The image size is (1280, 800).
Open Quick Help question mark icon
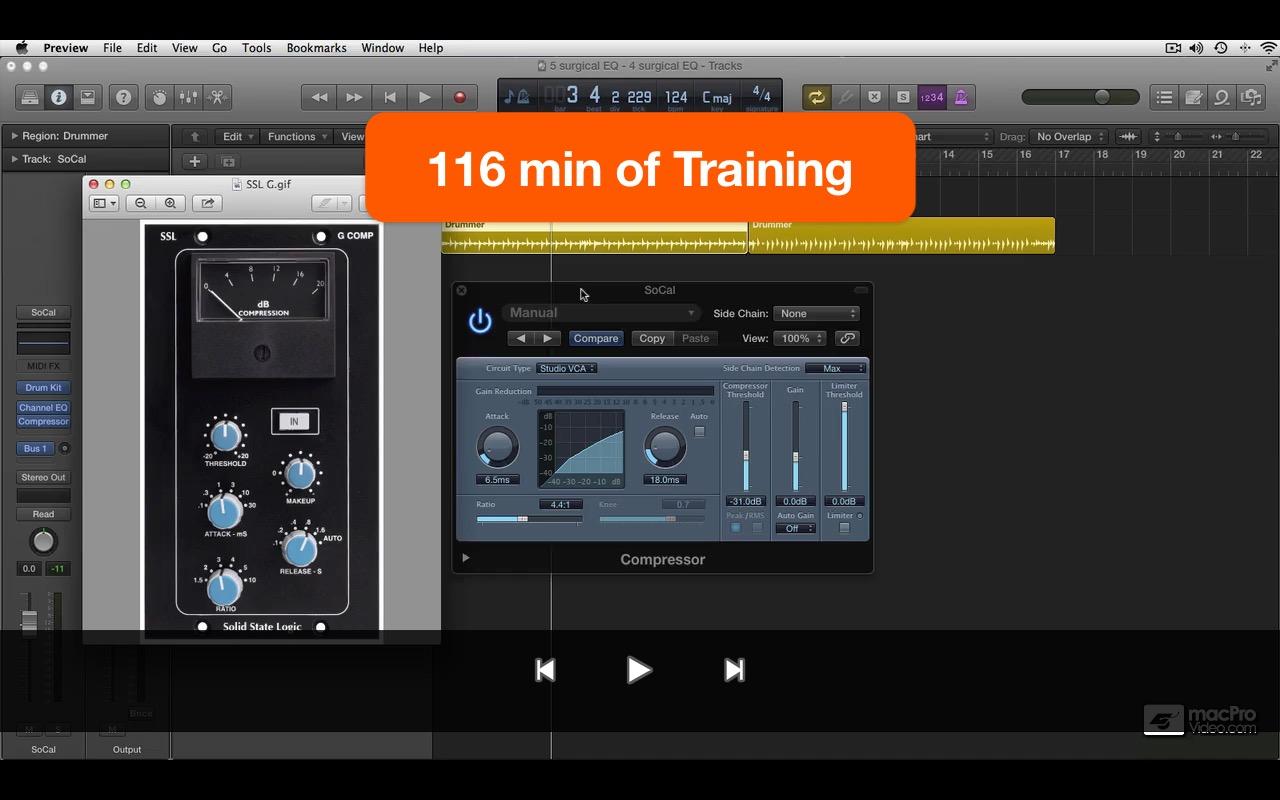click(124, 97)
